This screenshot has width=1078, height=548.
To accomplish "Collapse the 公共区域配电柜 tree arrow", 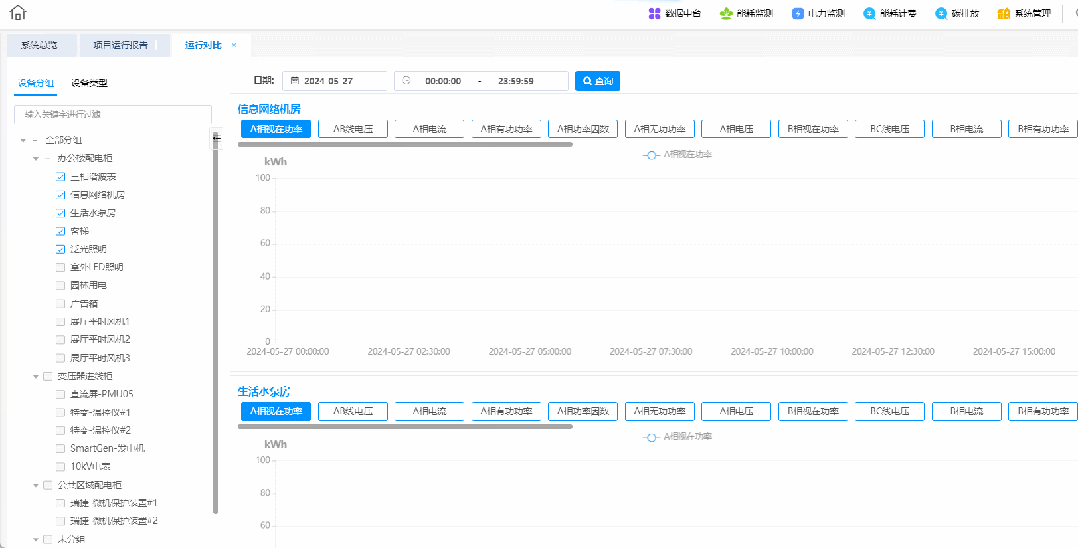I will coord(35,485).
